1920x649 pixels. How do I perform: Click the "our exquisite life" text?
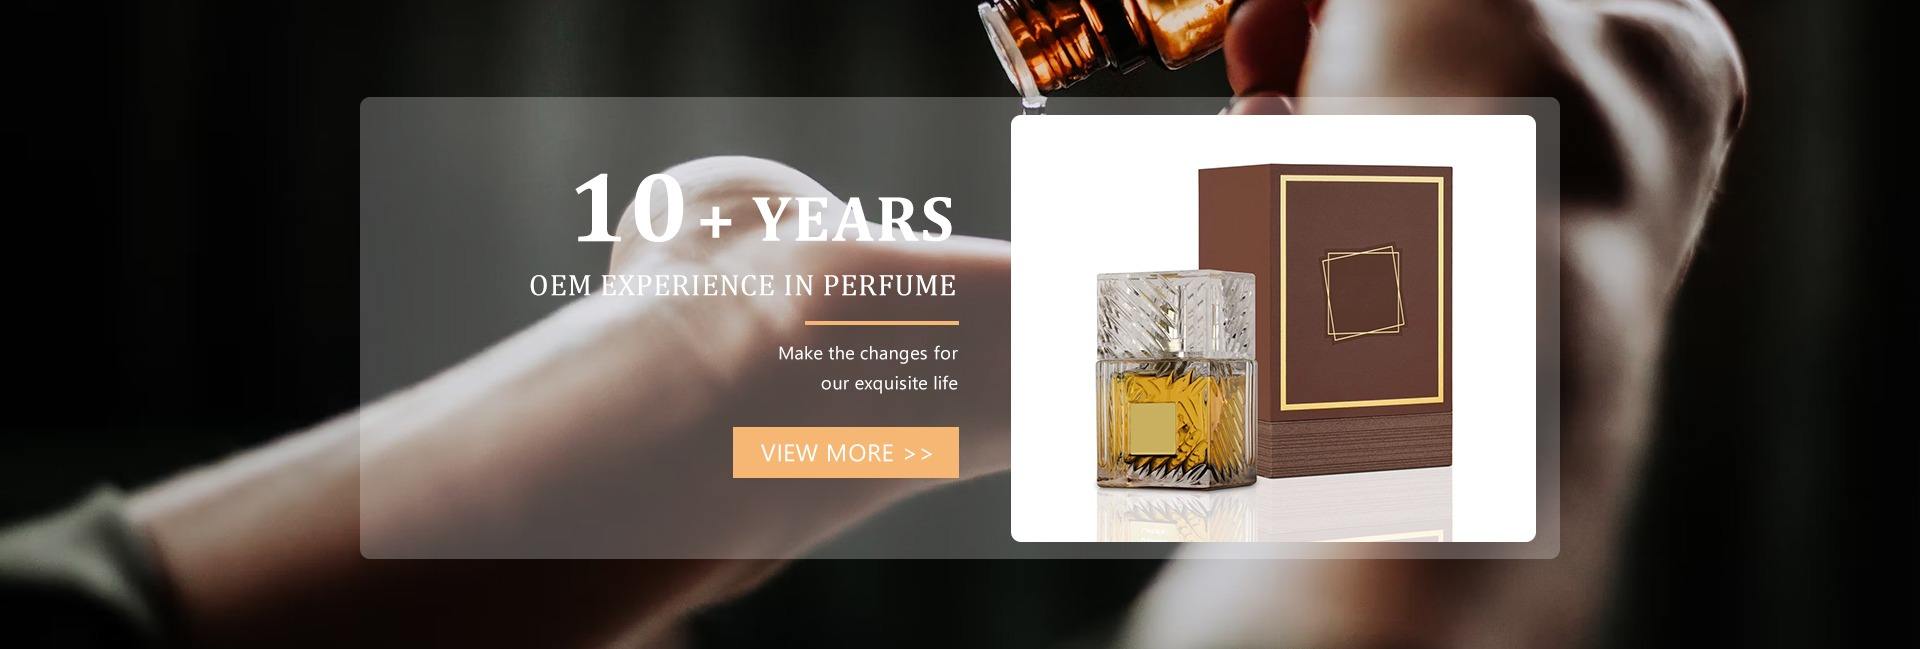pos(889,383)
